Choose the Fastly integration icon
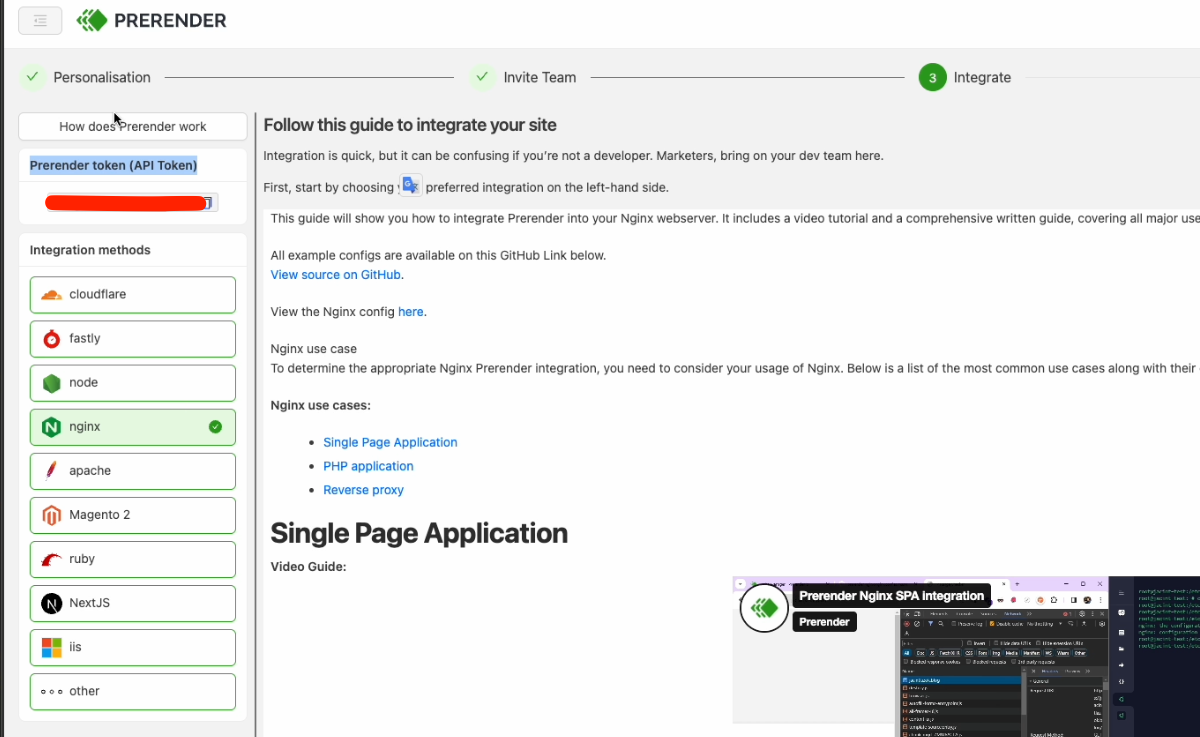 [52, 339]
